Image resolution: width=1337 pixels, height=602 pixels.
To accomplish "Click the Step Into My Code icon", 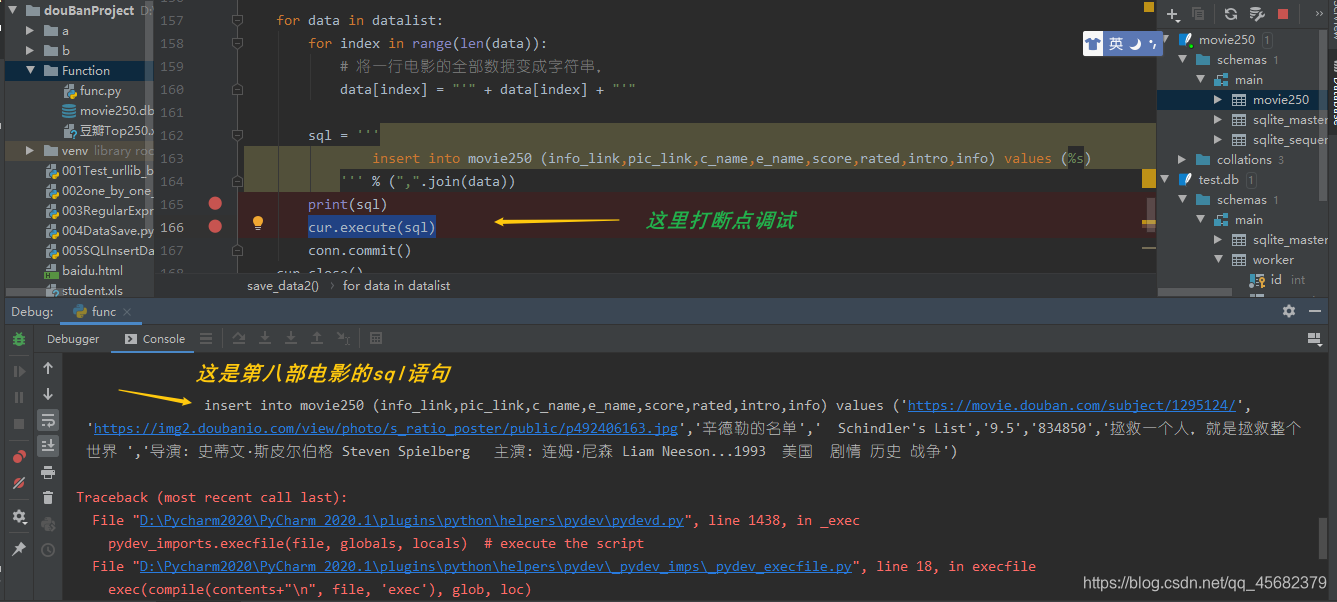I will tap(291, 339).
